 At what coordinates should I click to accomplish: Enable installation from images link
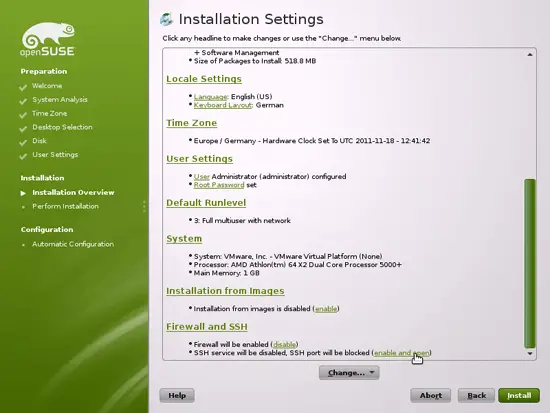point(326,309)
